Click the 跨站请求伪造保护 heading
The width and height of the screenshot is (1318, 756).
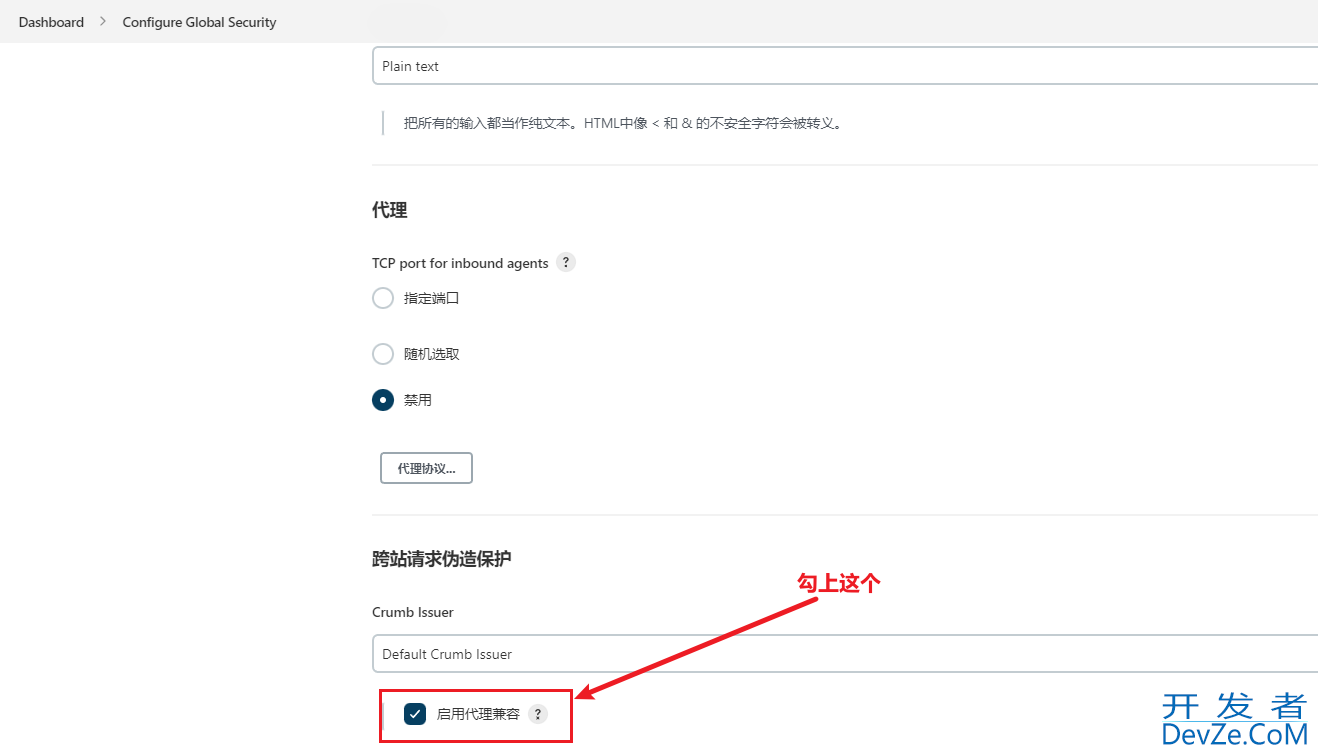(442, 559)
